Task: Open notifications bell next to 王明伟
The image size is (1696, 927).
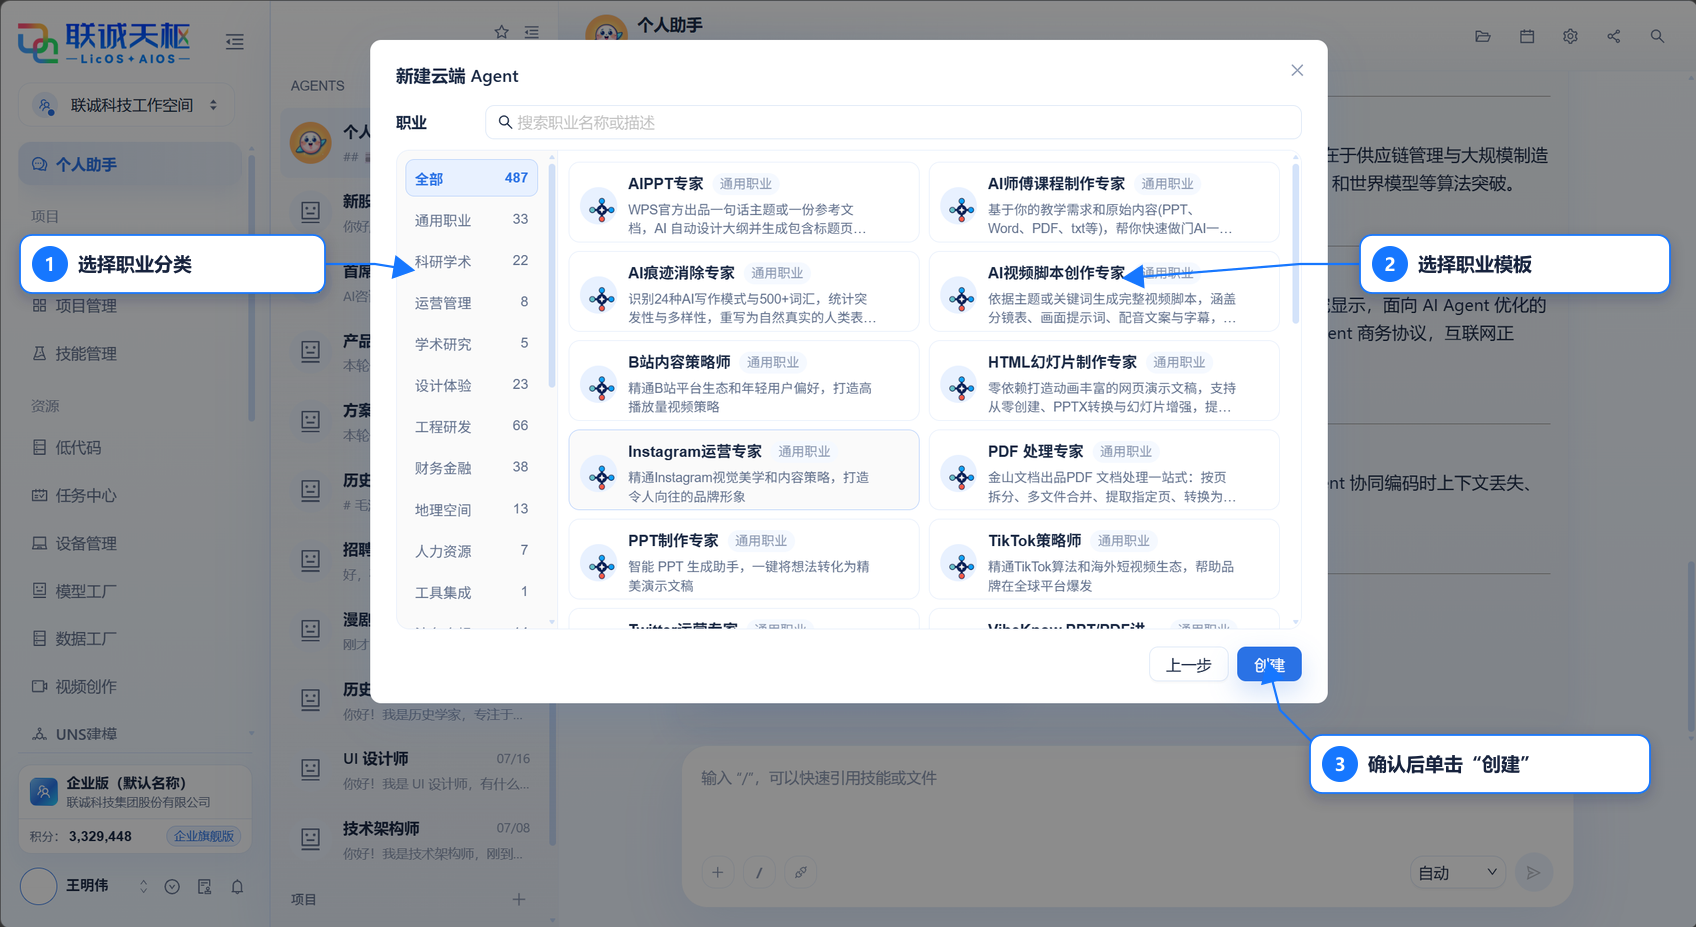Action: (237, 887)
